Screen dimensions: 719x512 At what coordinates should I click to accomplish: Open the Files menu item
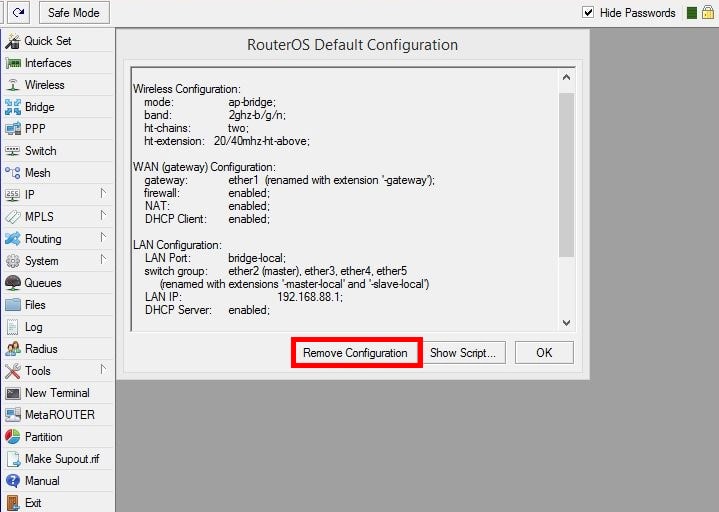pos(35,305)
